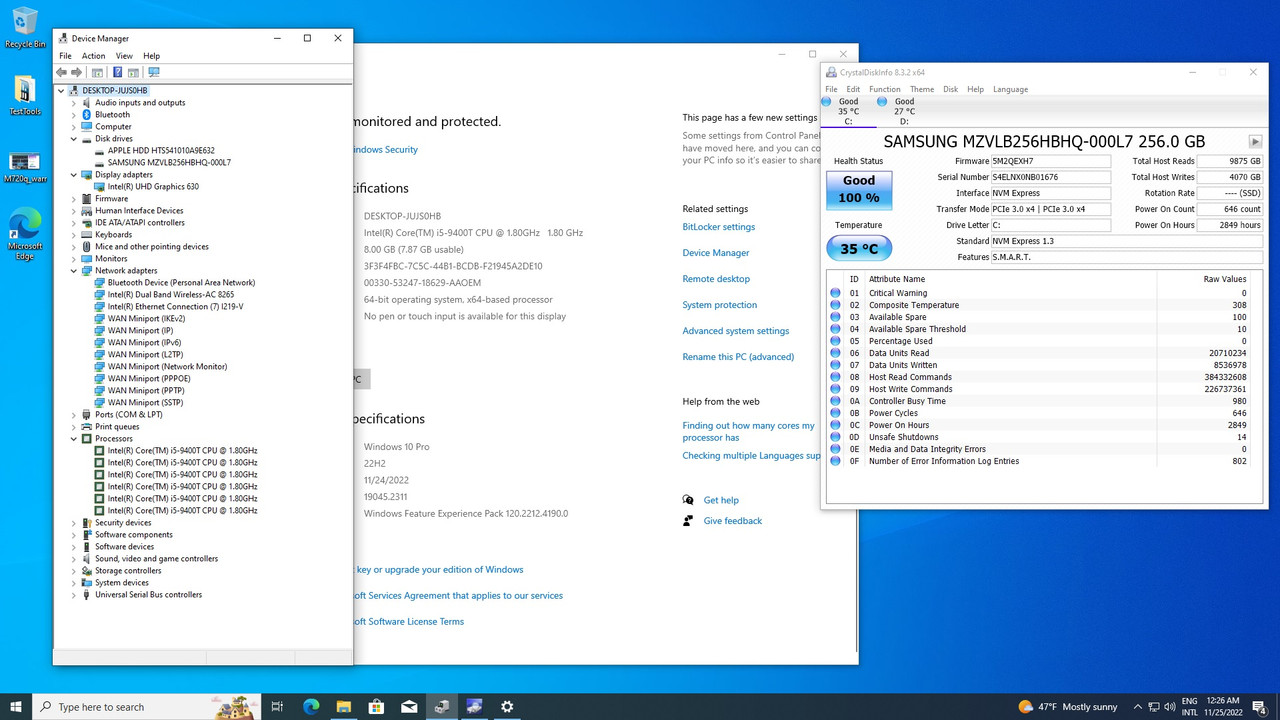Click the Windows Start button

click(16, 706)
